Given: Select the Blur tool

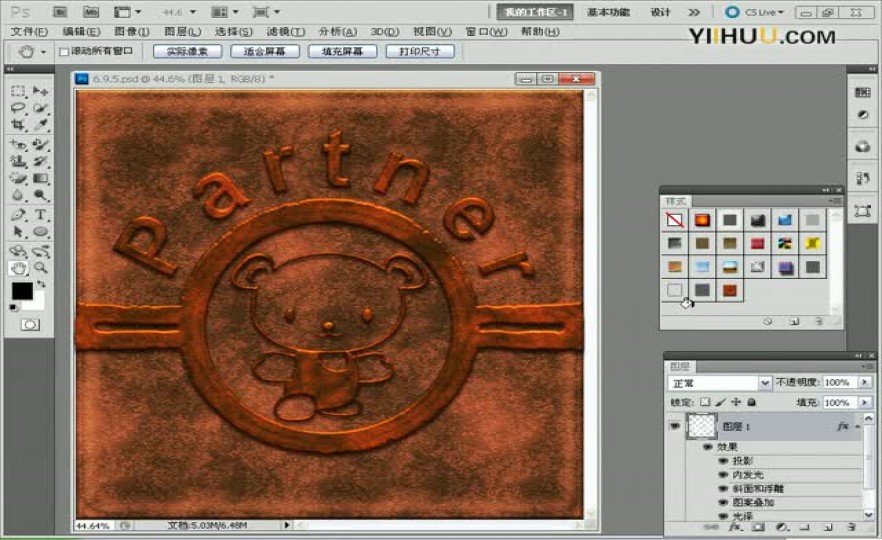Looking at the screenshot, I should 18,196.
